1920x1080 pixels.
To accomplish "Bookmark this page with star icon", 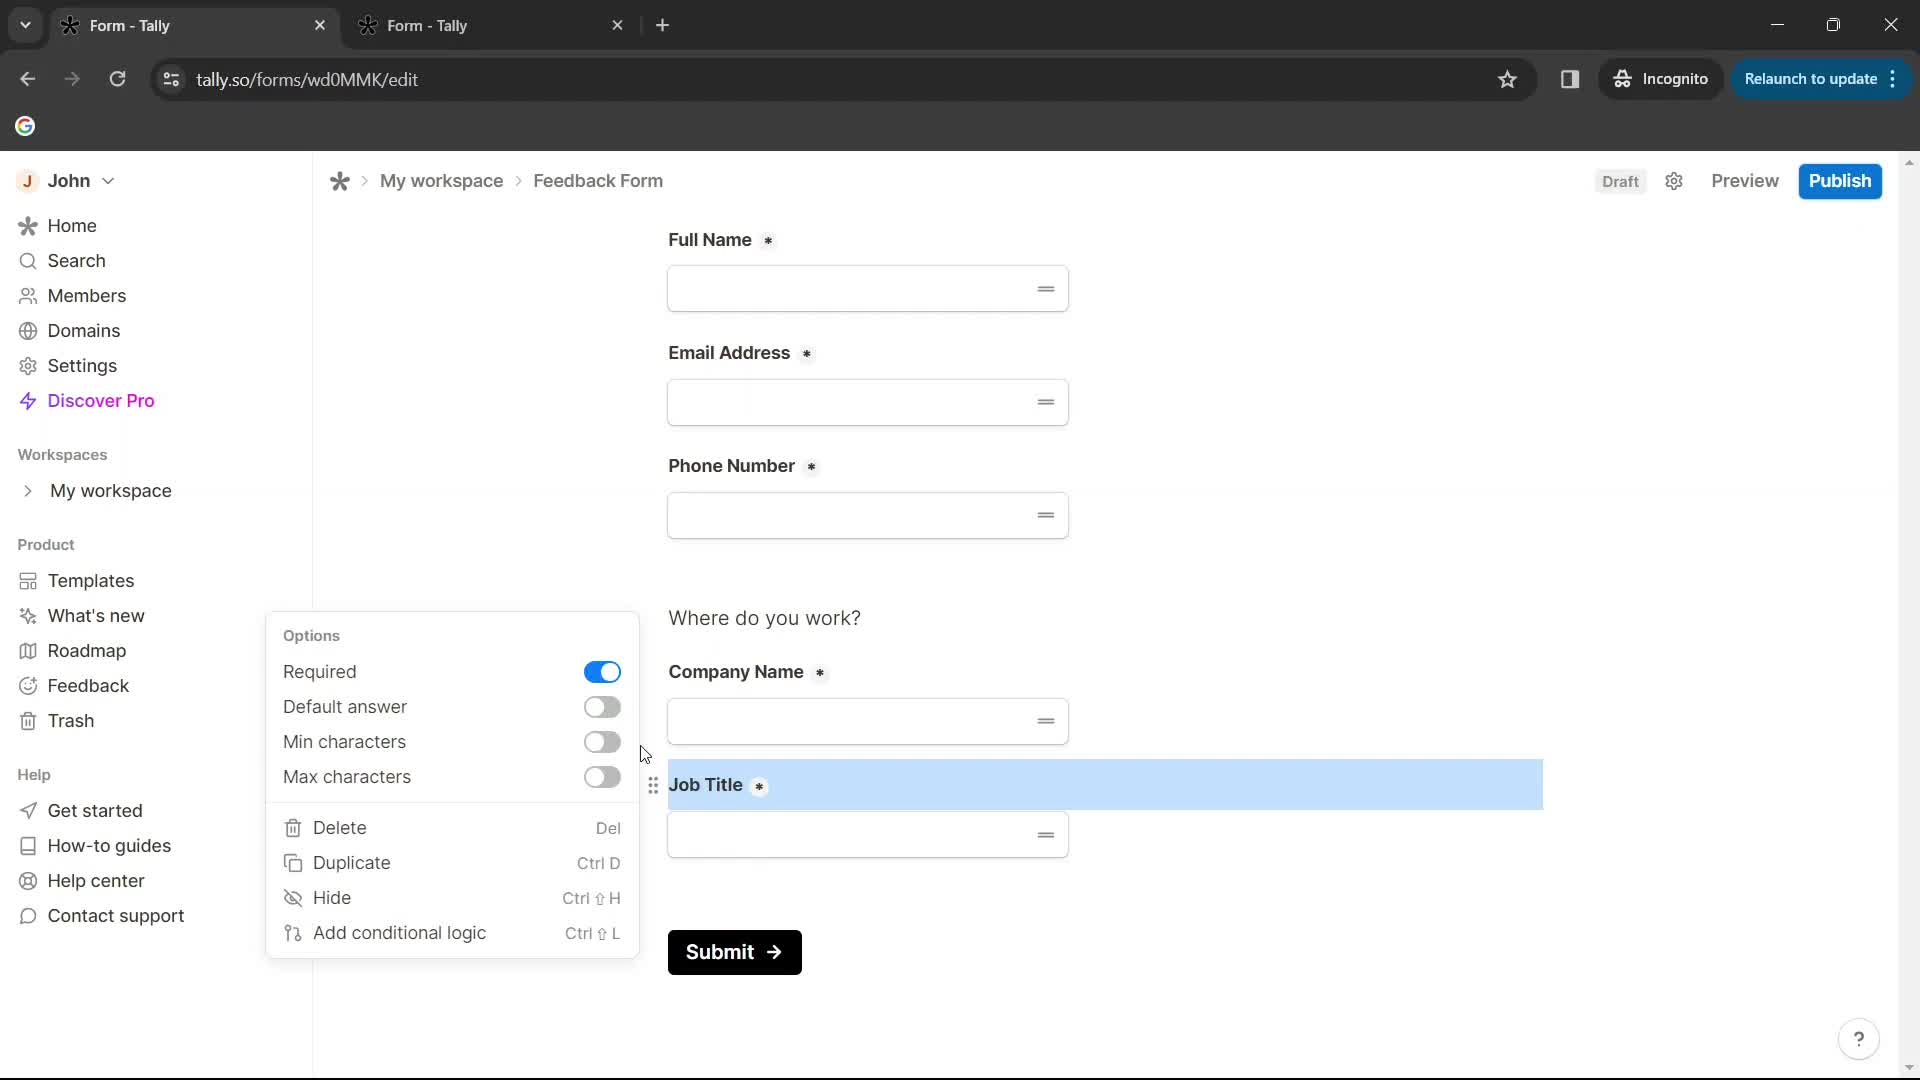I will point(1508,79).
